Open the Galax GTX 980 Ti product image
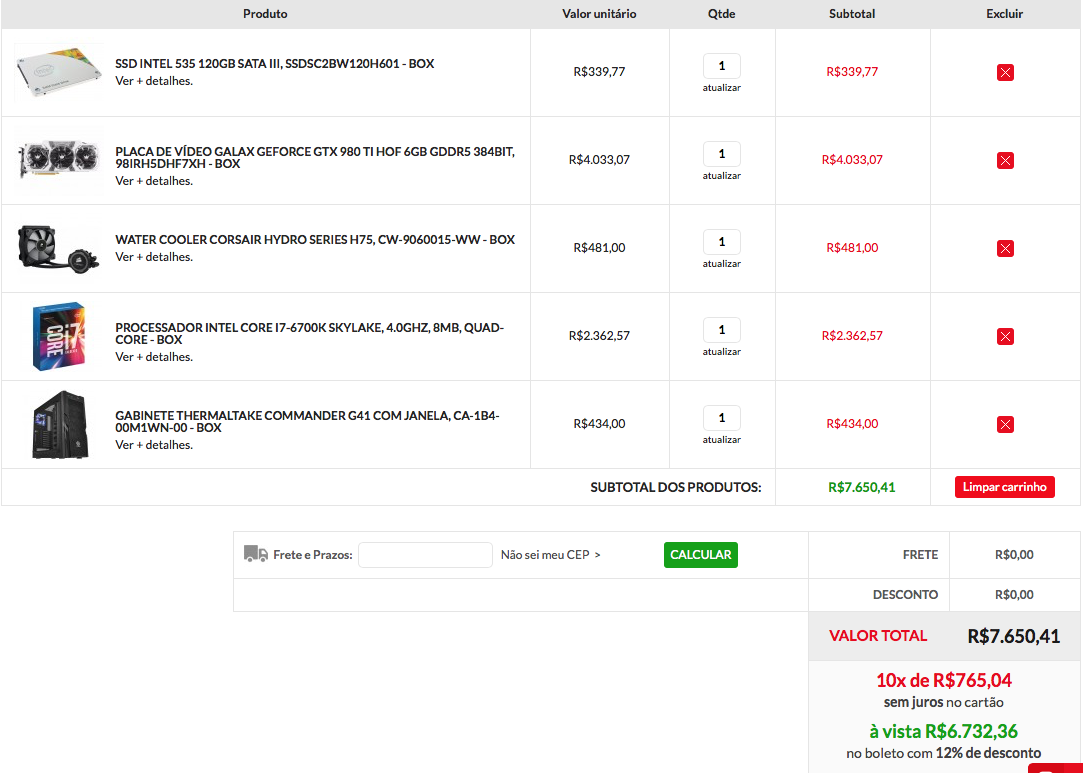Image resolution: width=1083 pixels, height=773 pixels. [59, 160]
